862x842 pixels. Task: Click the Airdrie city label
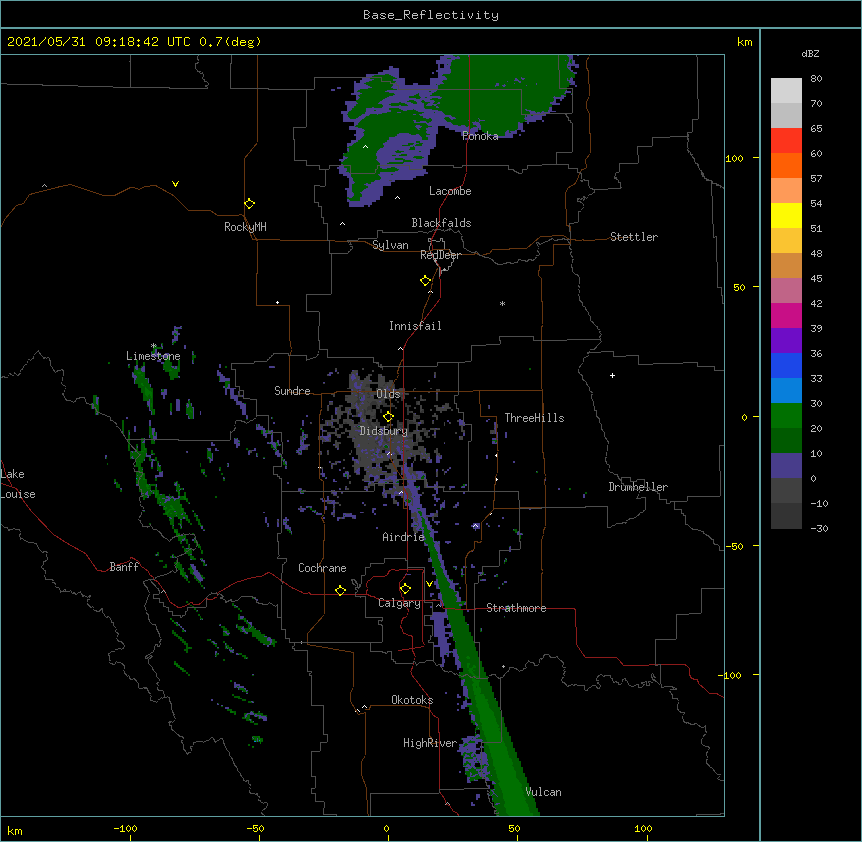coord(404,537)
